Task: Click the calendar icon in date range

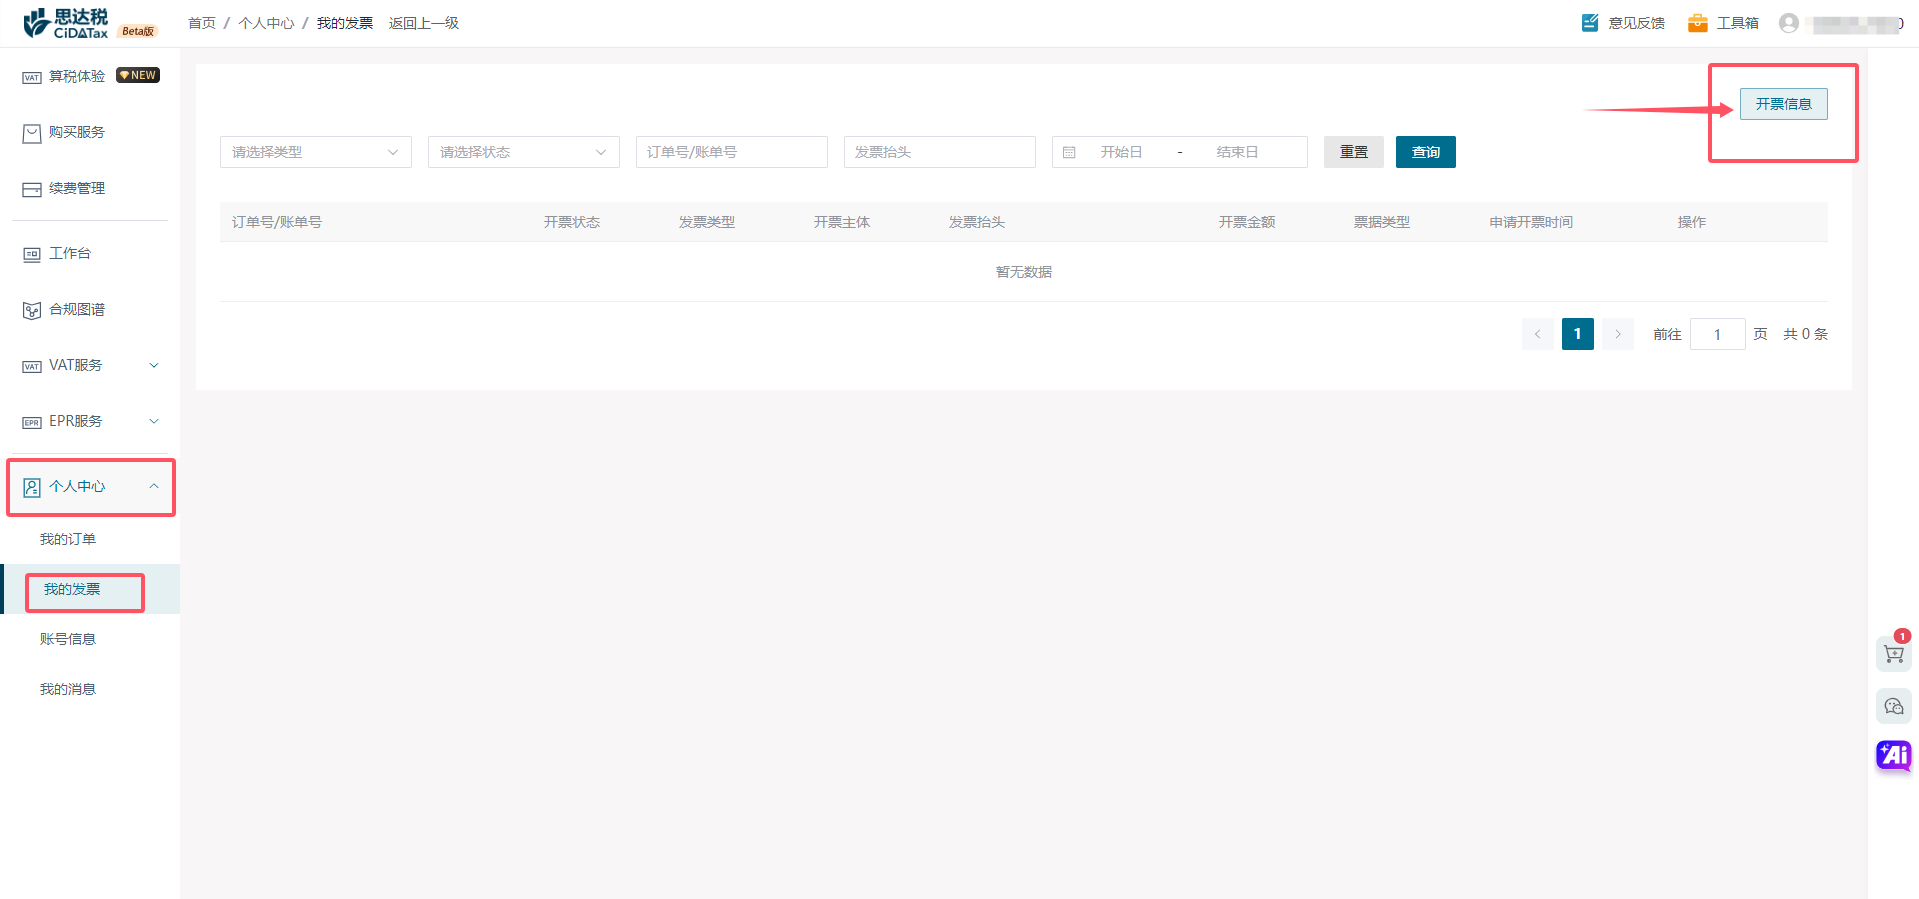Action: pyautogui.click(x=1069, y=153)
